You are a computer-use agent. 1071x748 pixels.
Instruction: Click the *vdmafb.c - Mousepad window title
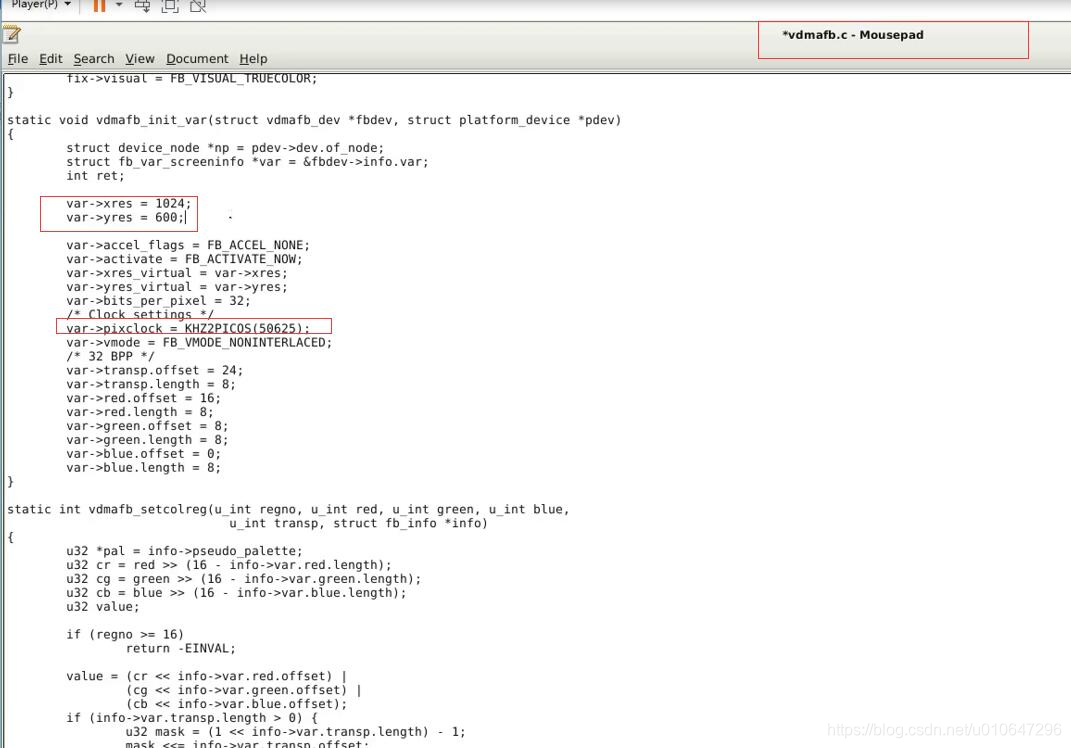(852, 35)
